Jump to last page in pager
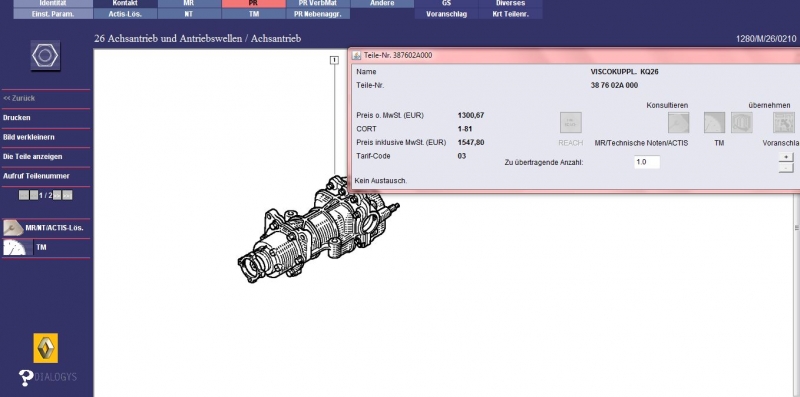Image resolution: width=800 pixels, height=397 pixels. [x=67, y=195]
